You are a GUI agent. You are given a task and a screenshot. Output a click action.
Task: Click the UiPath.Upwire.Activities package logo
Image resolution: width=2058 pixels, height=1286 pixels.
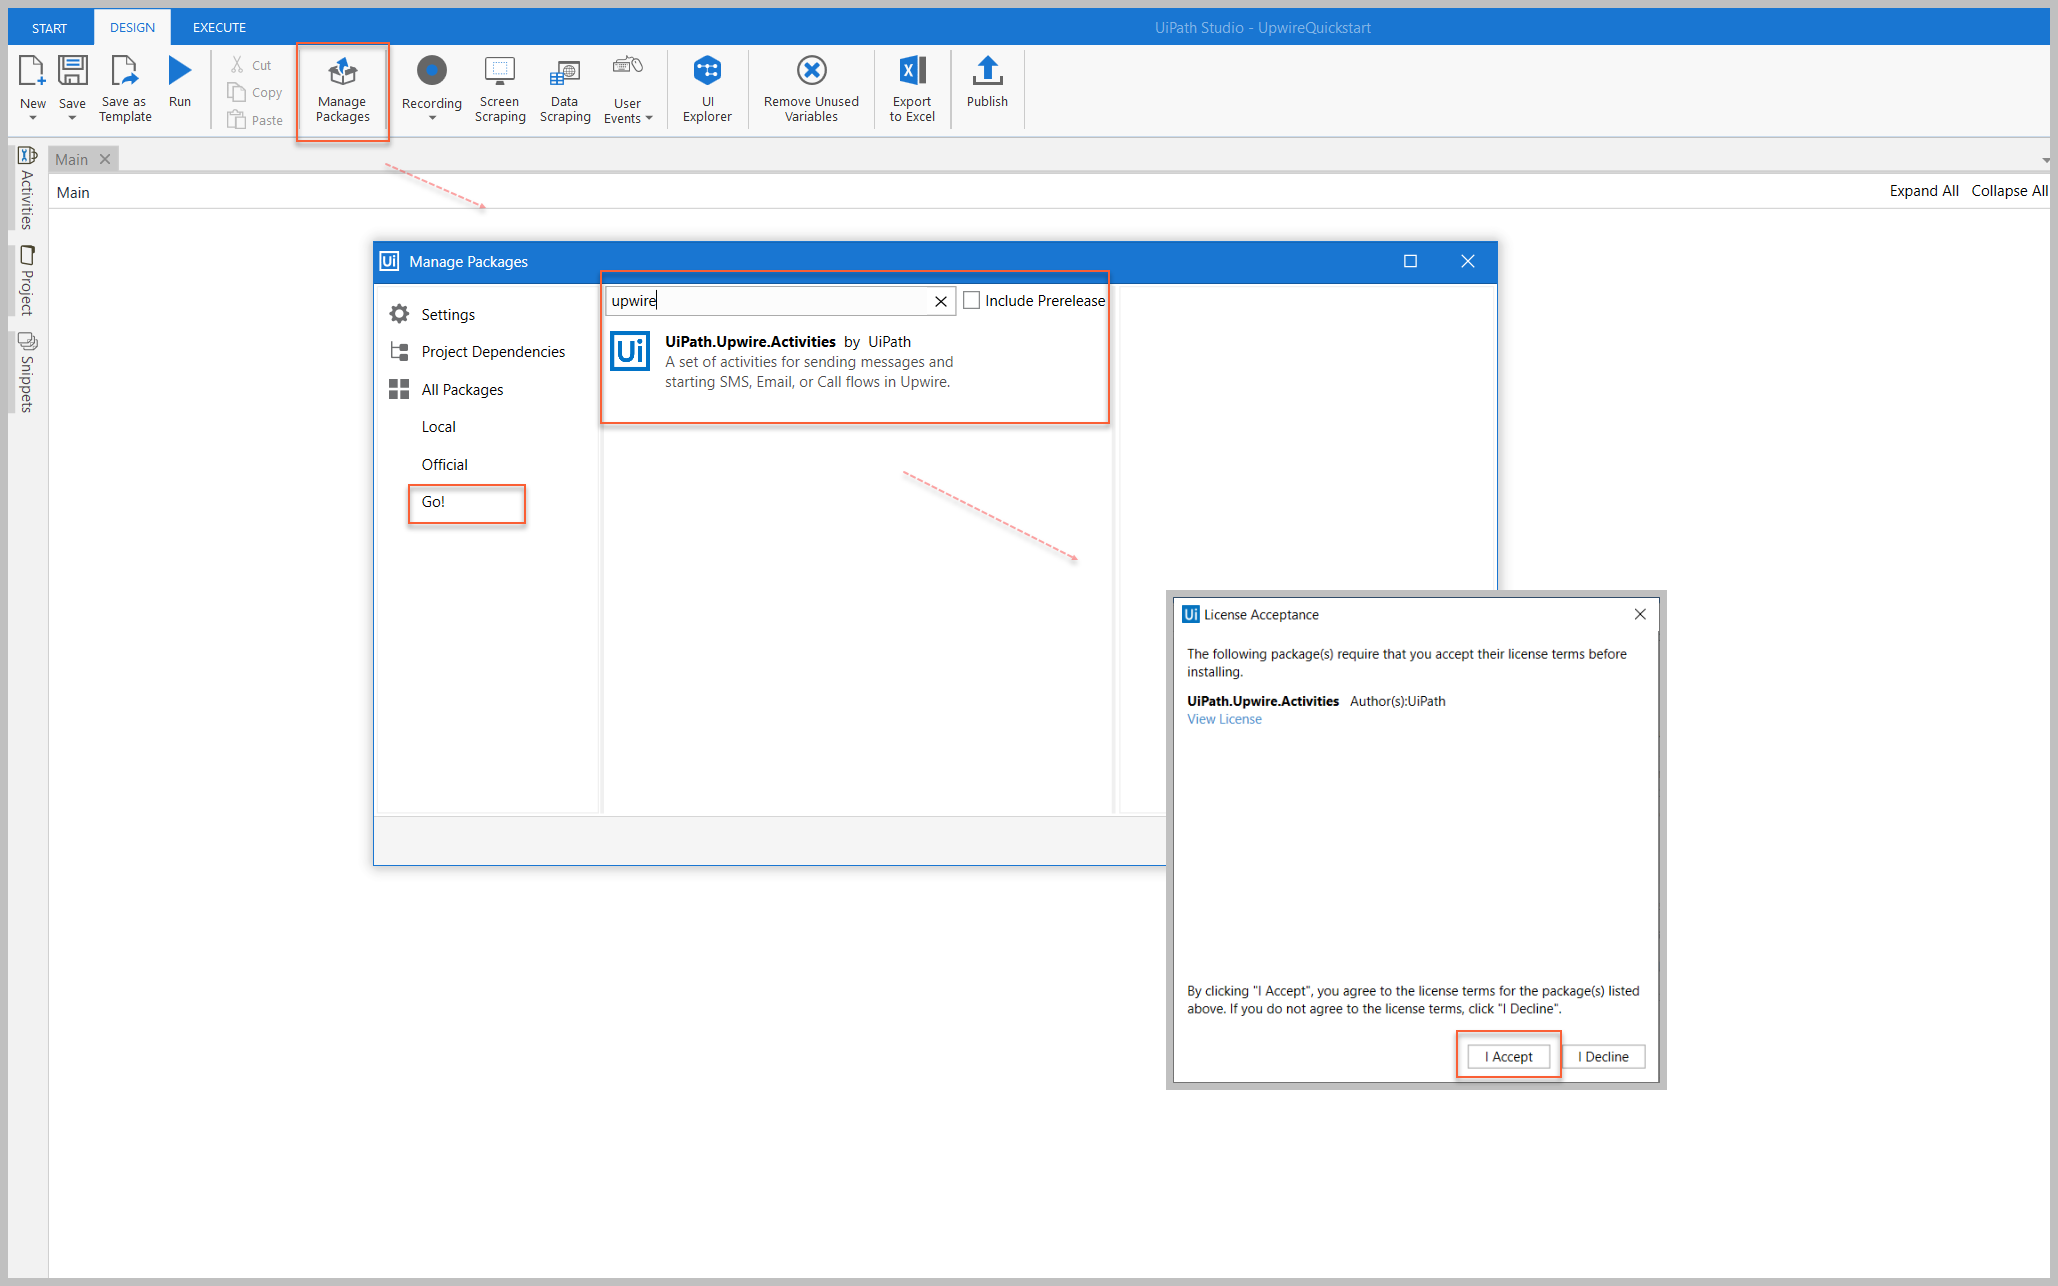(x=630, y=351)
